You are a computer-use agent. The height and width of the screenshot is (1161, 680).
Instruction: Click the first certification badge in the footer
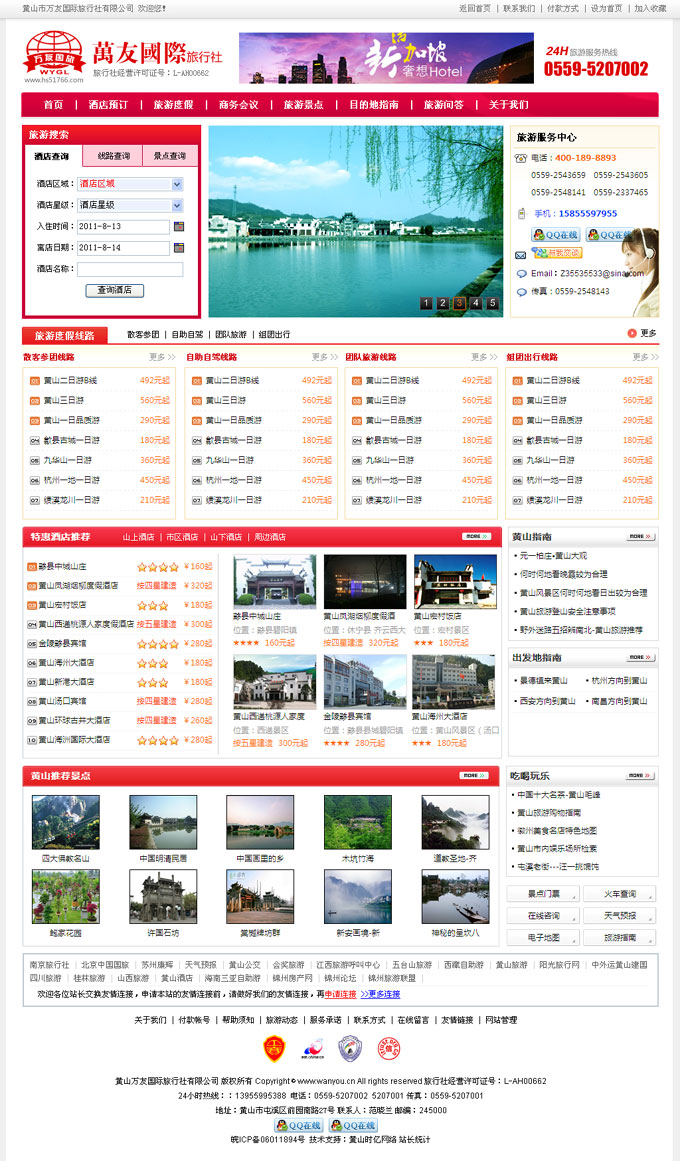275,1048
